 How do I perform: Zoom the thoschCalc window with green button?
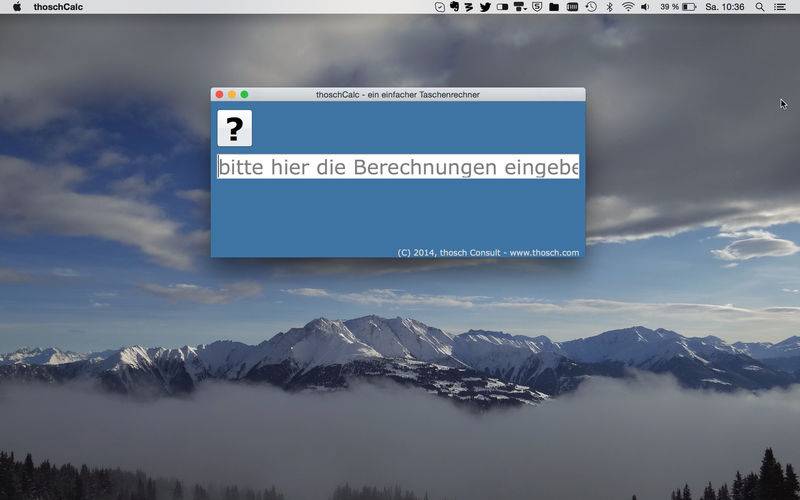244,94
